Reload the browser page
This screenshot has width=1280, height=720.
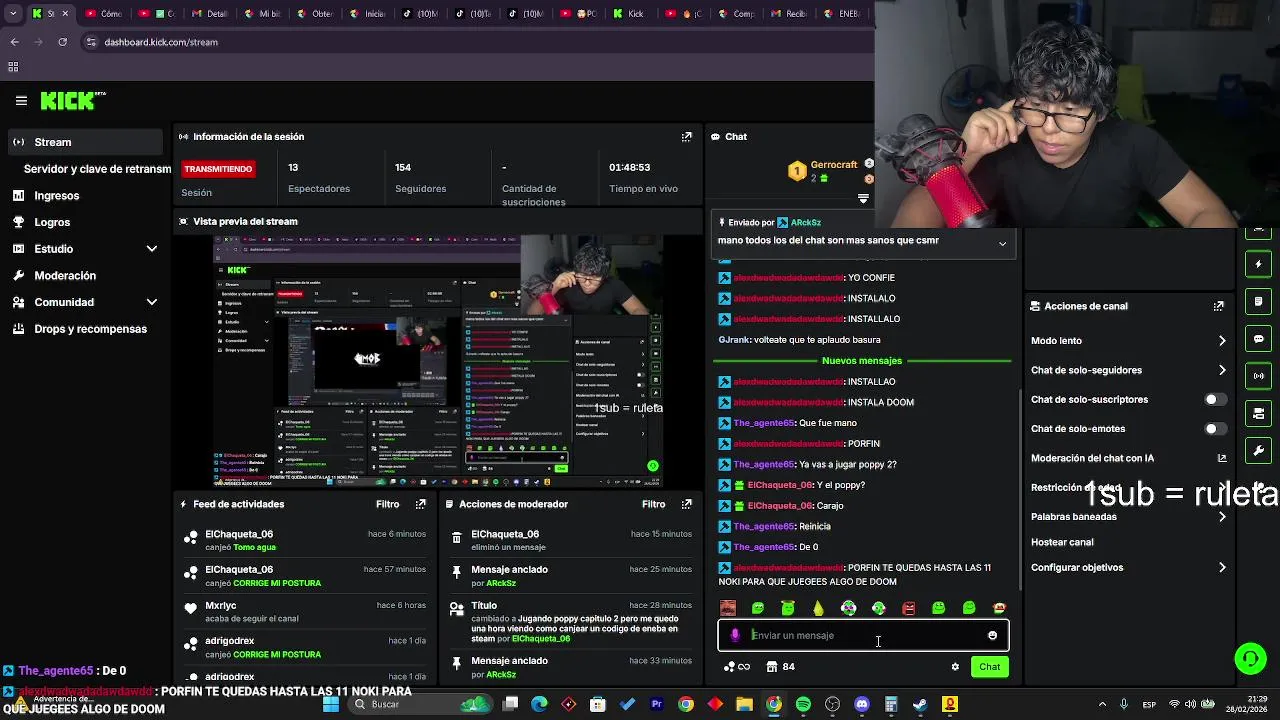tap(62, 42)
